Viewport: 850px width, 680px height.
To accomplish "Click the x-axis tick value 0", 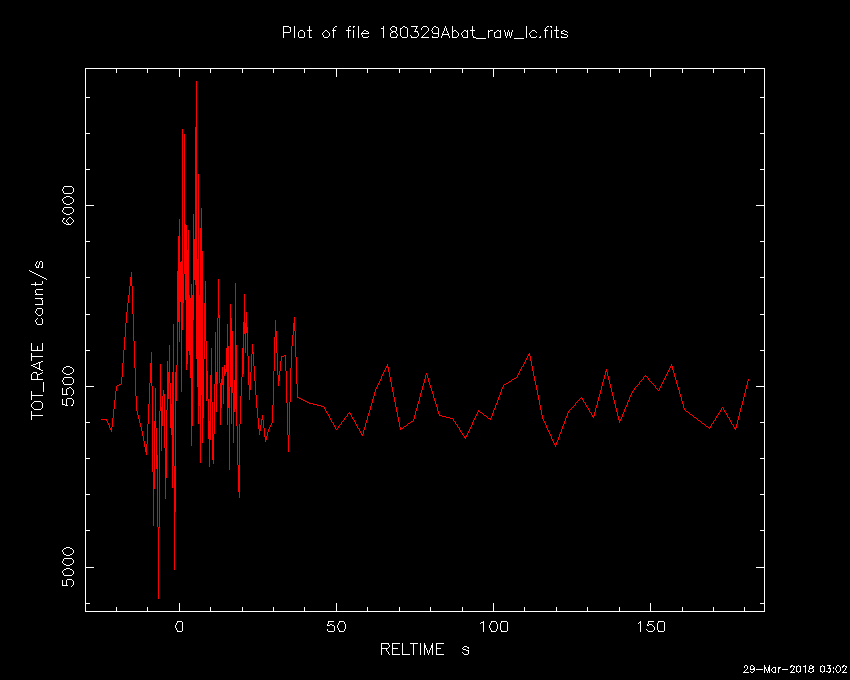I will [x=179, y=627].
